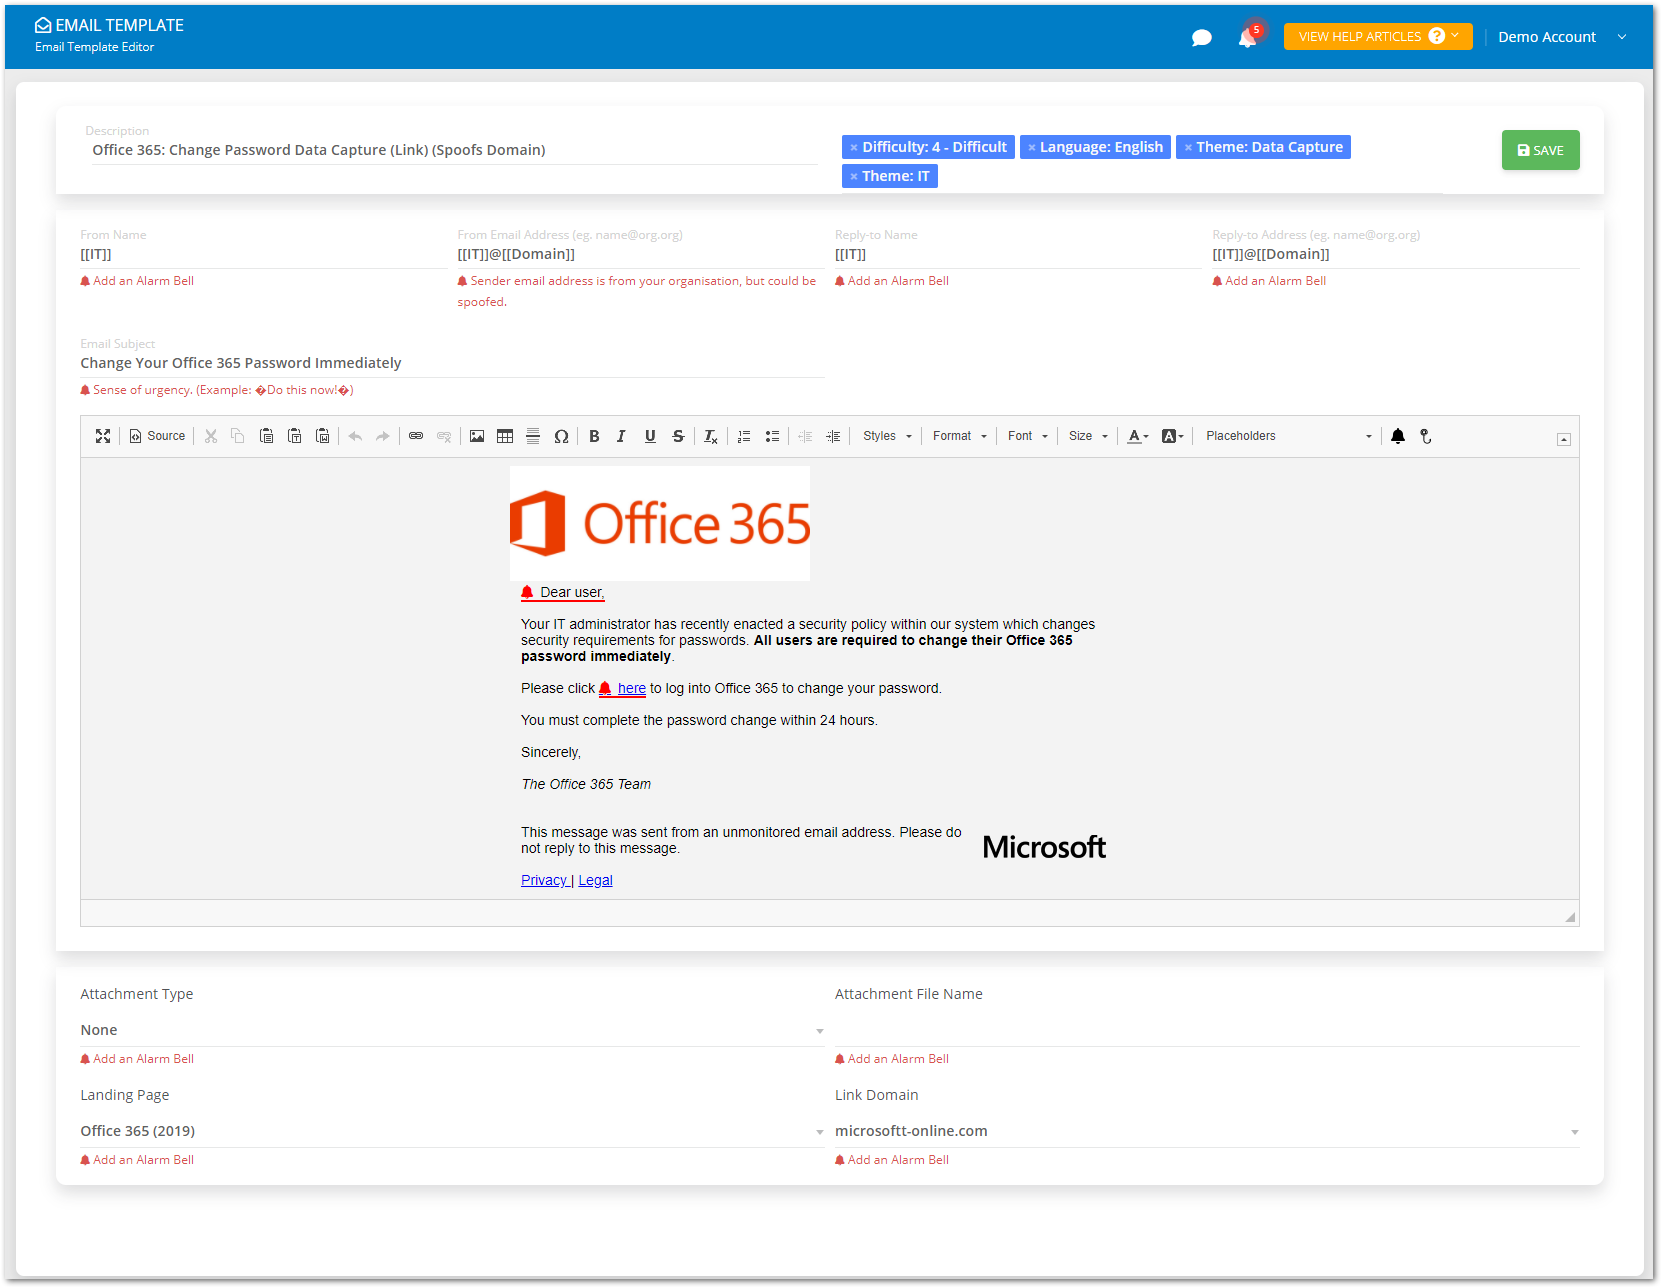The width and height of the screenshot is (1662, 1288).
Task: Click the Copy icon in the editor toolbar
Action: click(x=238, y=436)
